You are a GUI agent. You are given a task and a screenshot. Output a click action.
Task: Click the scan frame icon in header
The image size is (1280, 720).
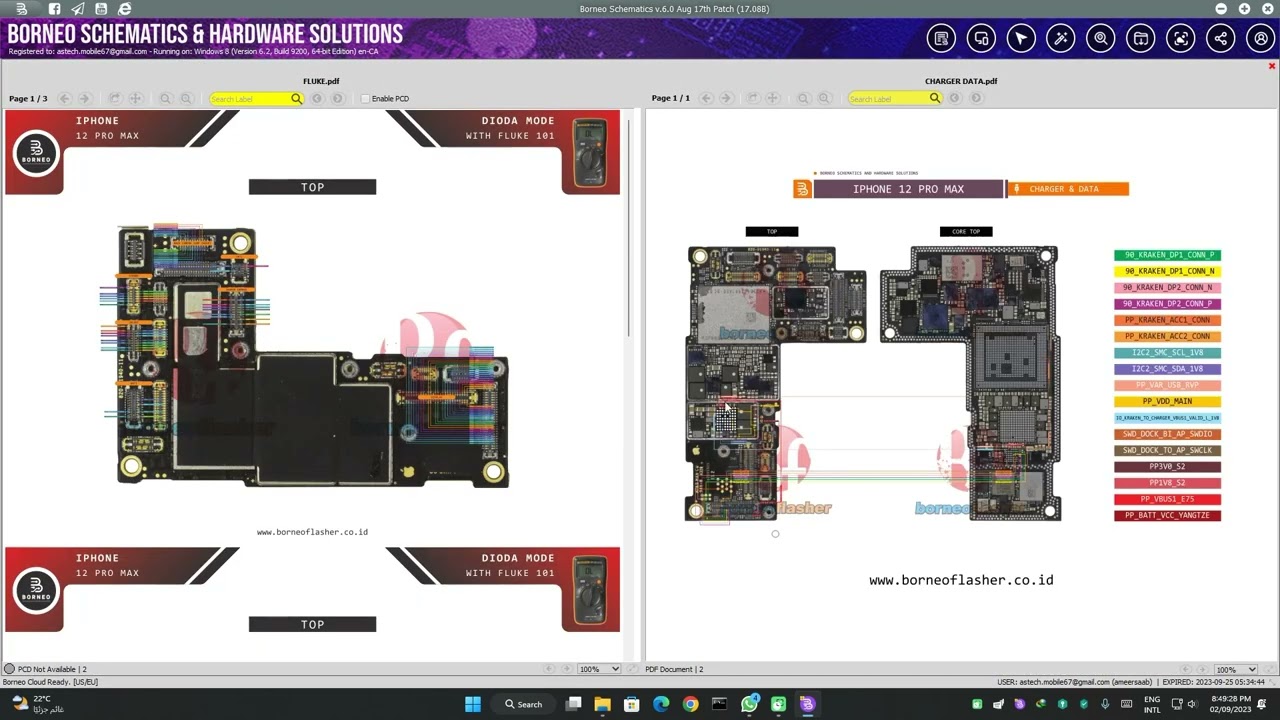1181,38
